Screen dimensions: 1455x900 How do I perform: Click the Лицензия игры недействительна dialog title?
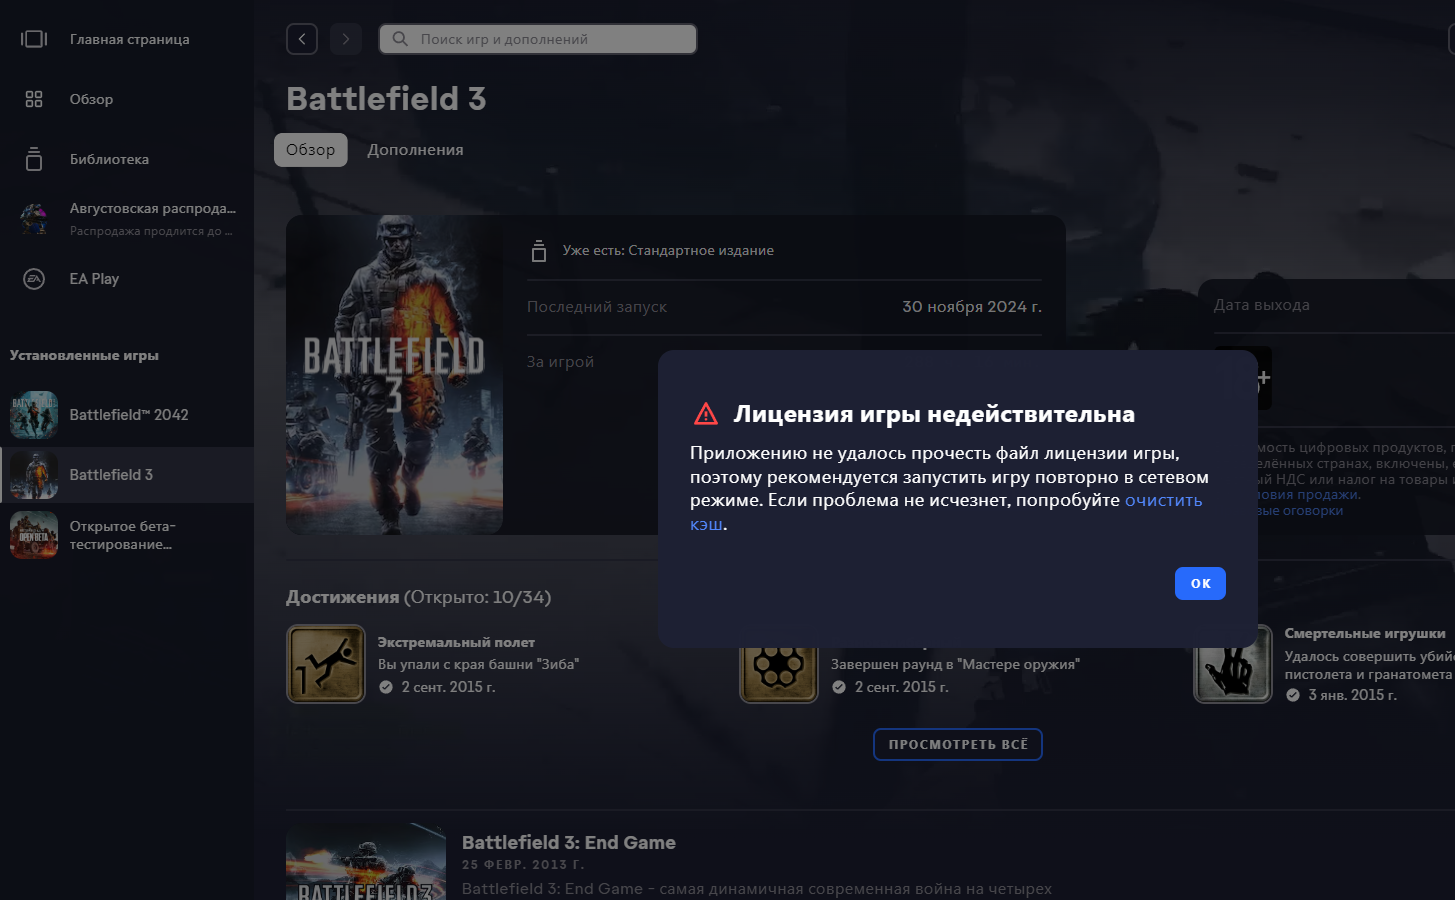934,414
